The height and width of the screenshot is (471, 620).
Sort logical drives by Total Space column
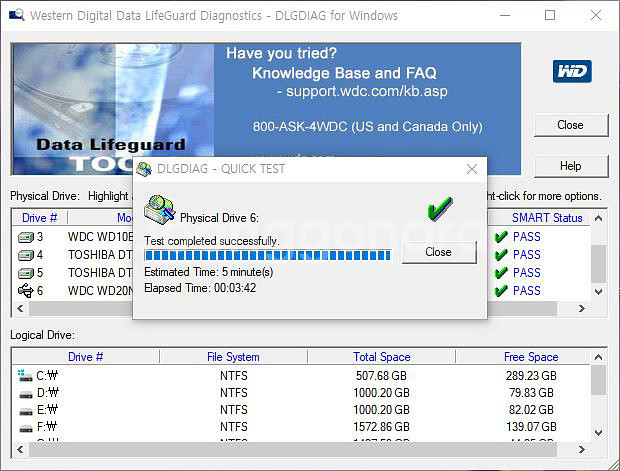382,357
